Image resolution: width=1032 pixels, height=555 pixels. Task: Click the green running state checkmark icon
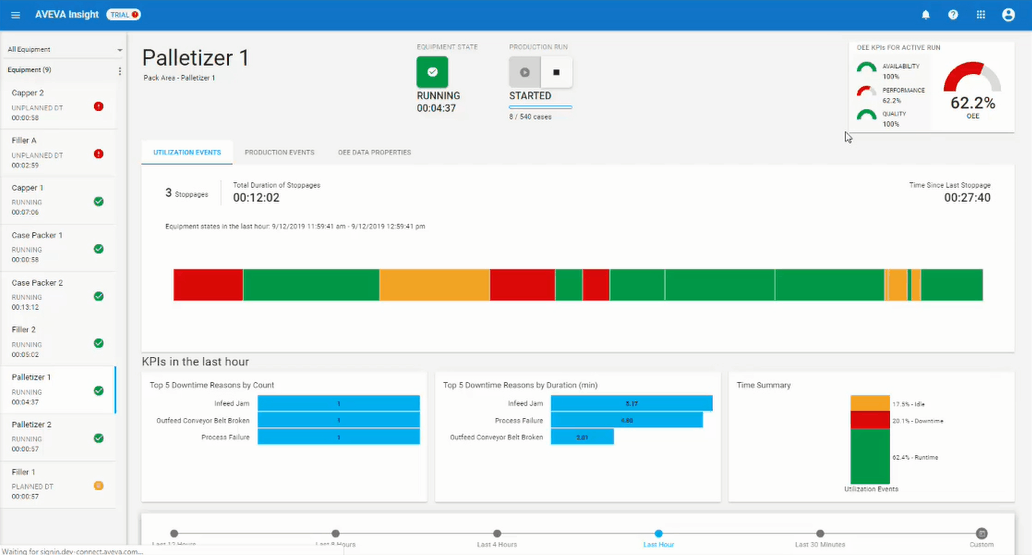[x=432, y=72]
